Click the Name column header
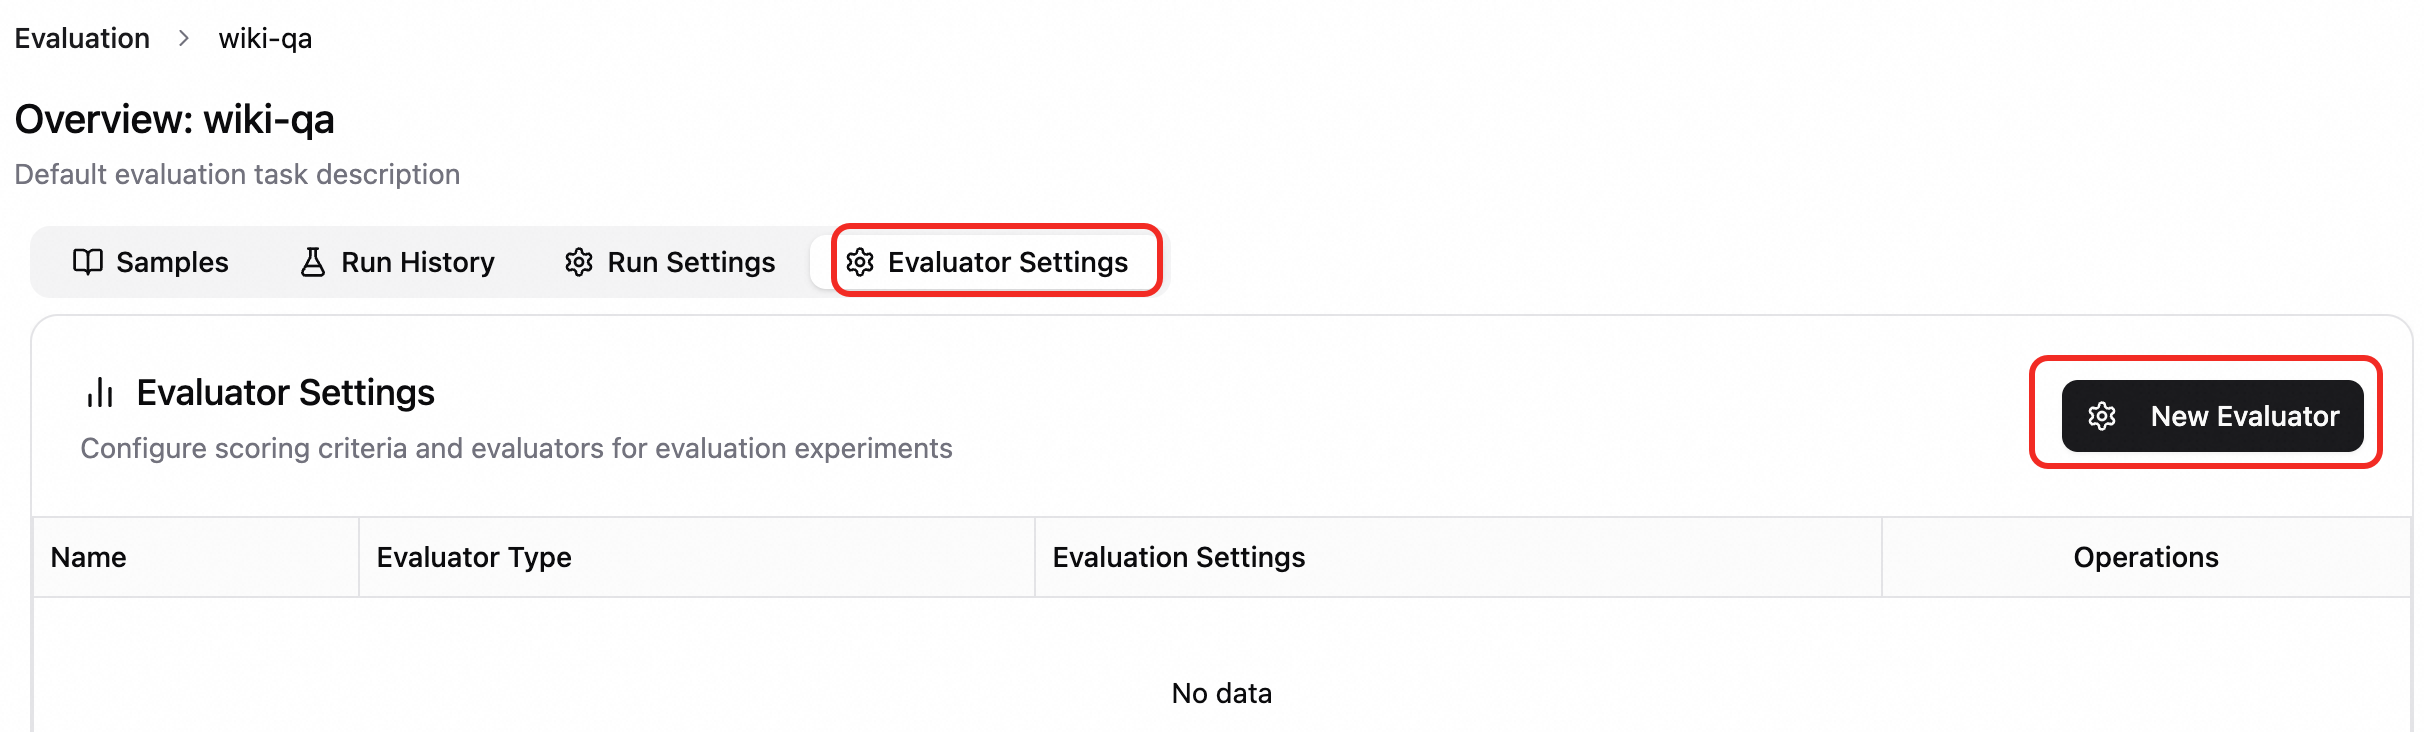The image size is (2424, 732). pos(89,557)
